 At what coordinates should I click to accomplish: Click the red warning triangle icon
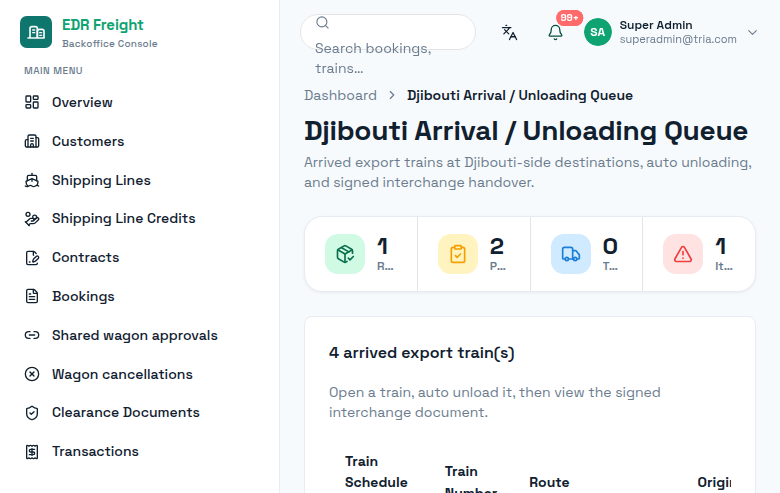tap(683, 254)
